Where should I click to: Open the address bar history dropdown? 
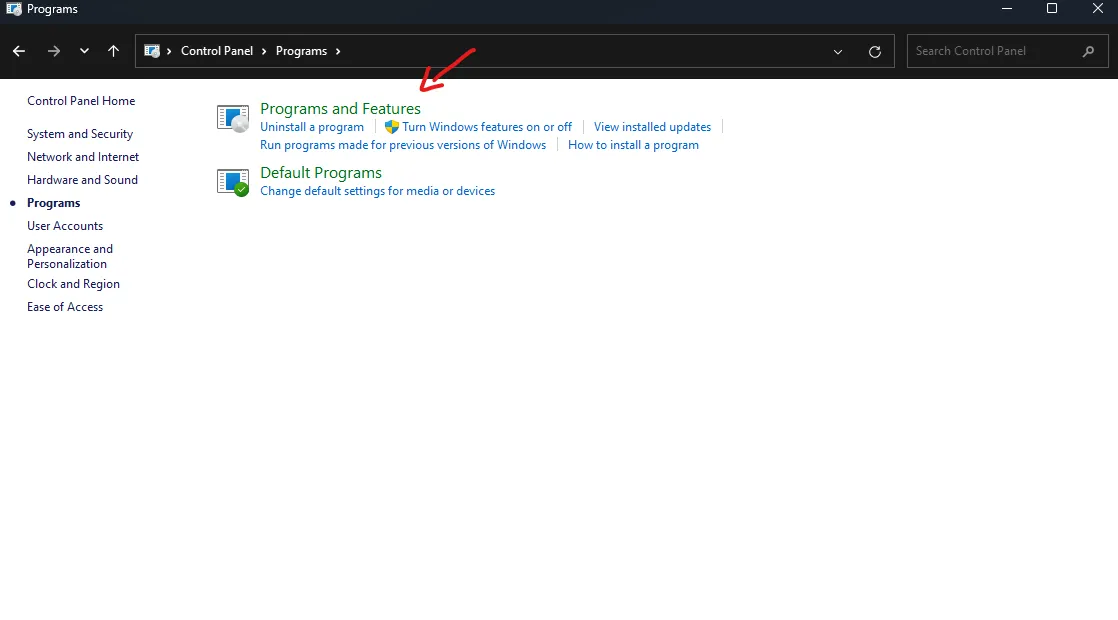tap(838, 51)
